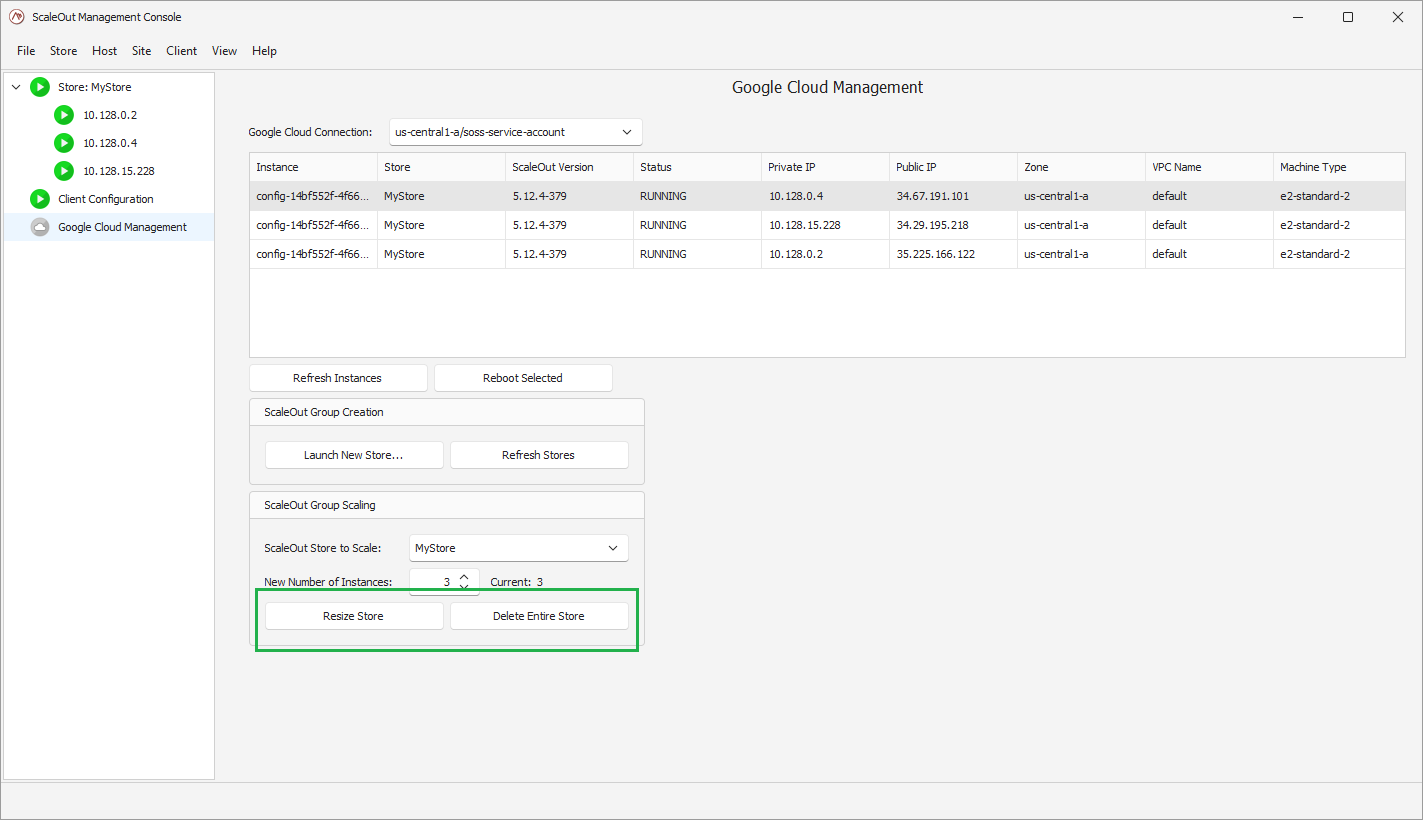Click the green icon beside Client Configuration
This screenshot has height=820, width=1423.
click(x=40, y=199)
